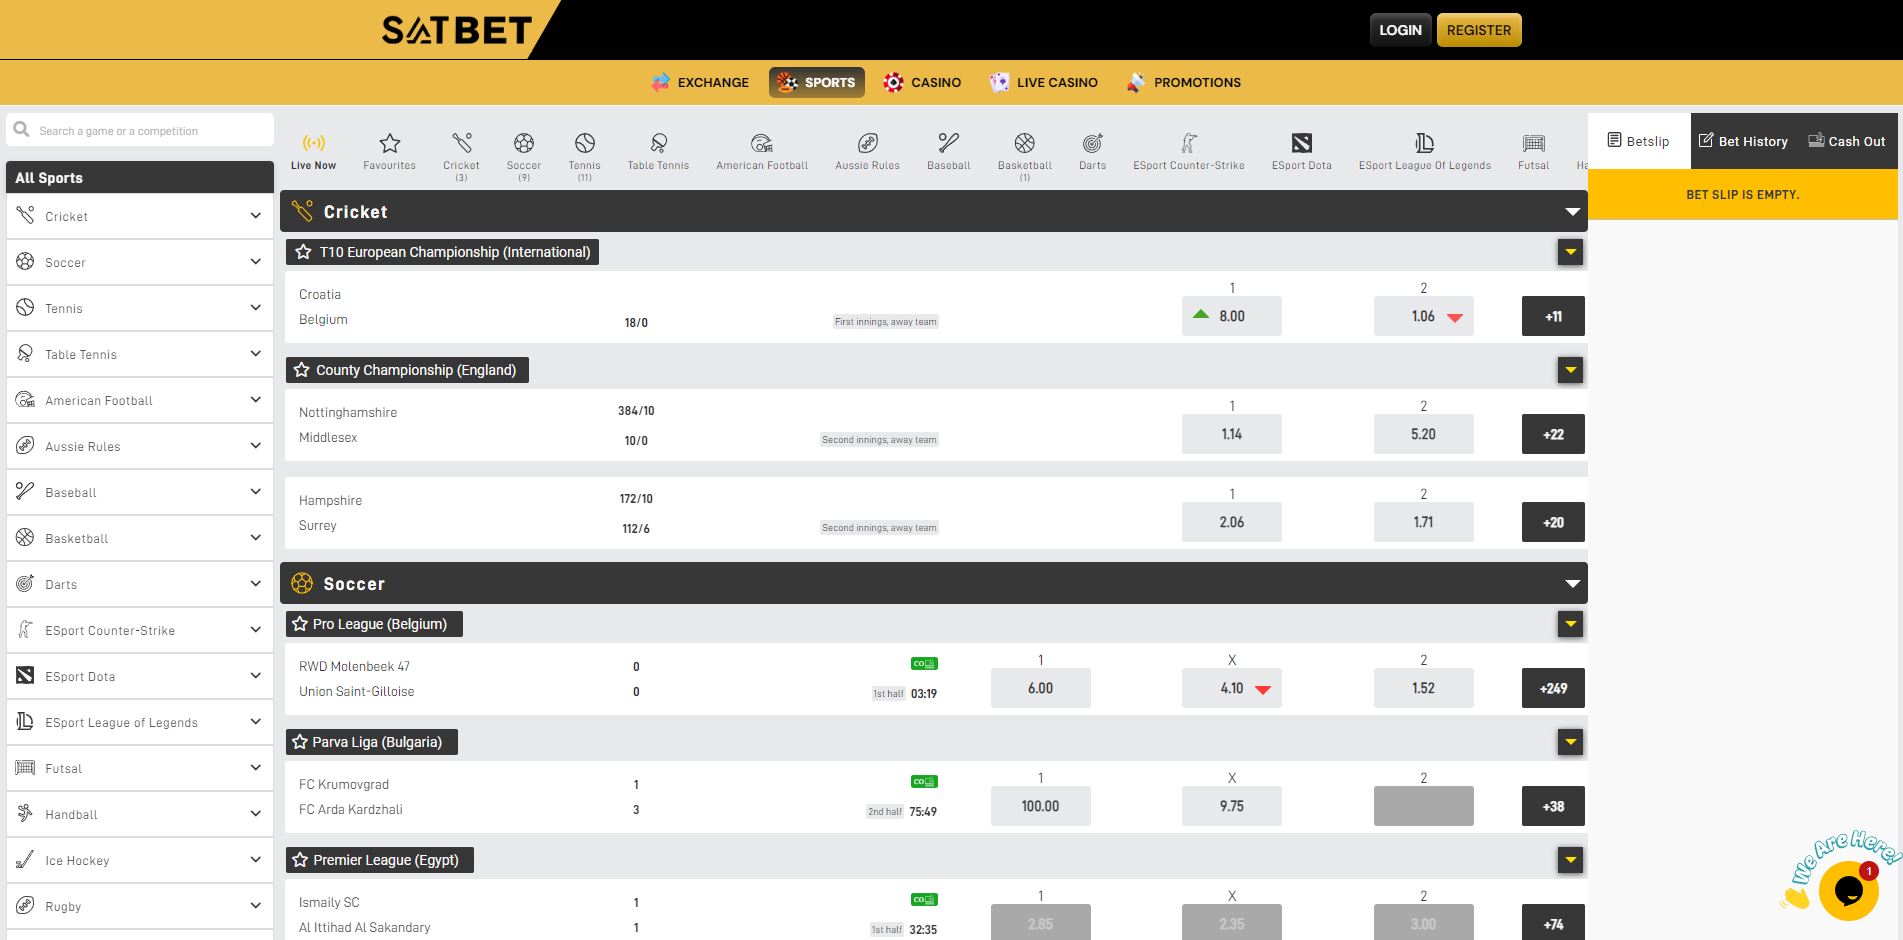This screenshot has width=1903, height=940.
Task: Select ESport League Of Legends top icon
Action: tap(1425, 143)
